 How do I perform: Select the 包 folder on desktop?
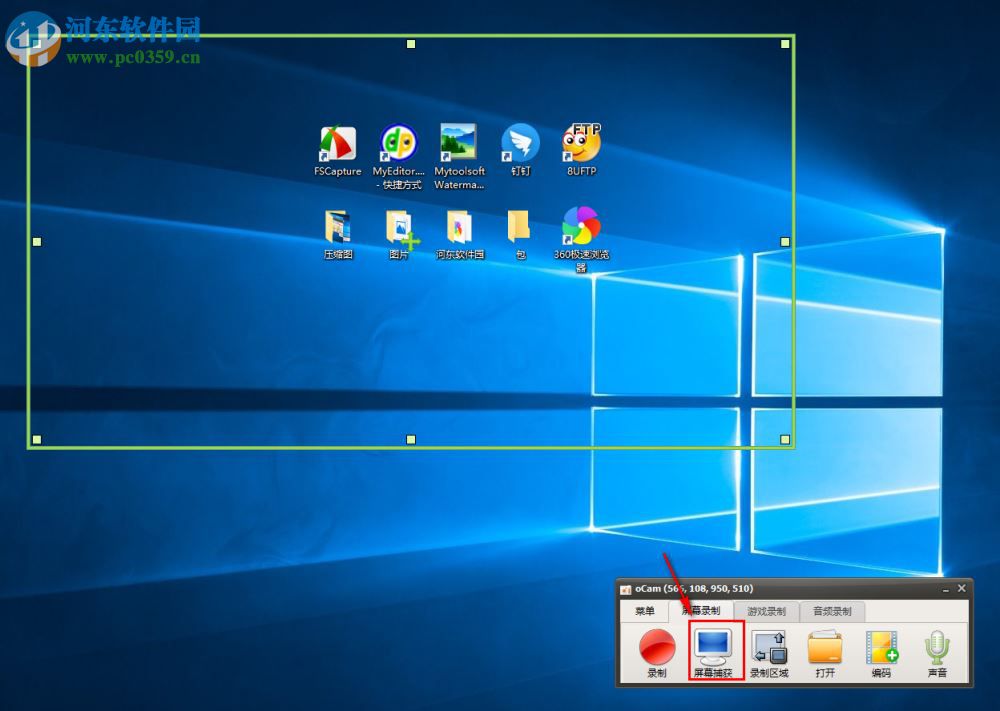coord(520,235)
